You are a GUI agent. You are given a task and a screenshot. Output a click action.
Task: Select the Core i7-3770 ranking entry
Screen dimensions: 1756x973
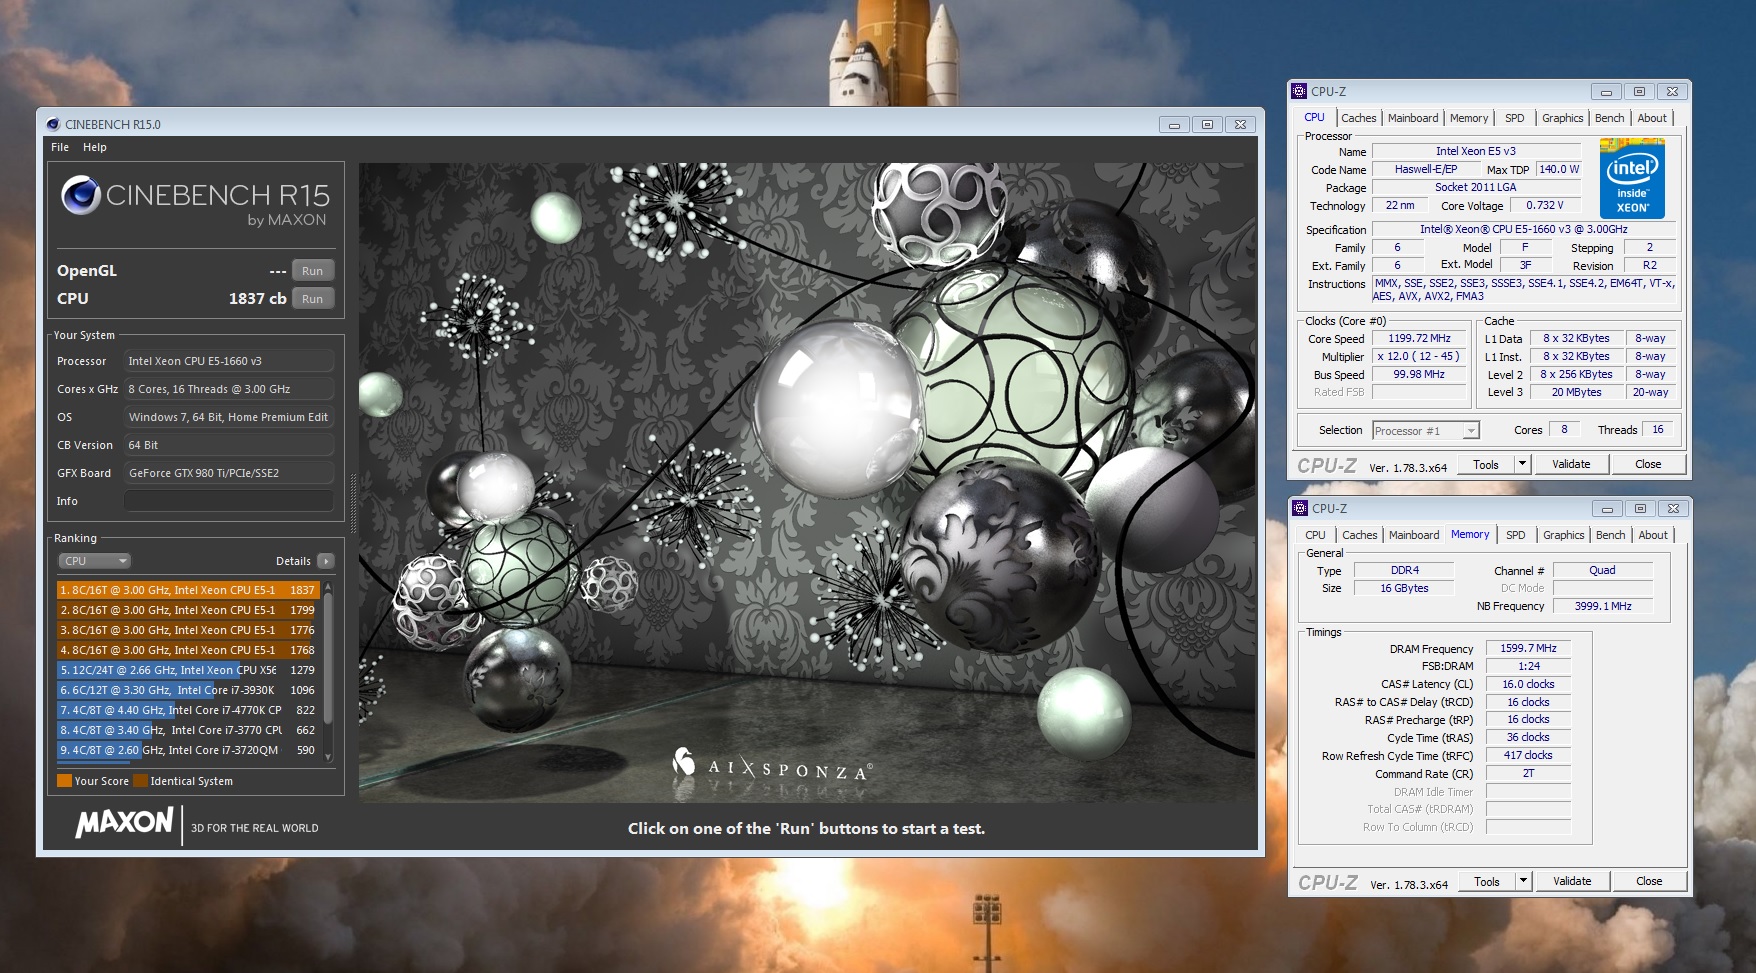tap(188, 730)
